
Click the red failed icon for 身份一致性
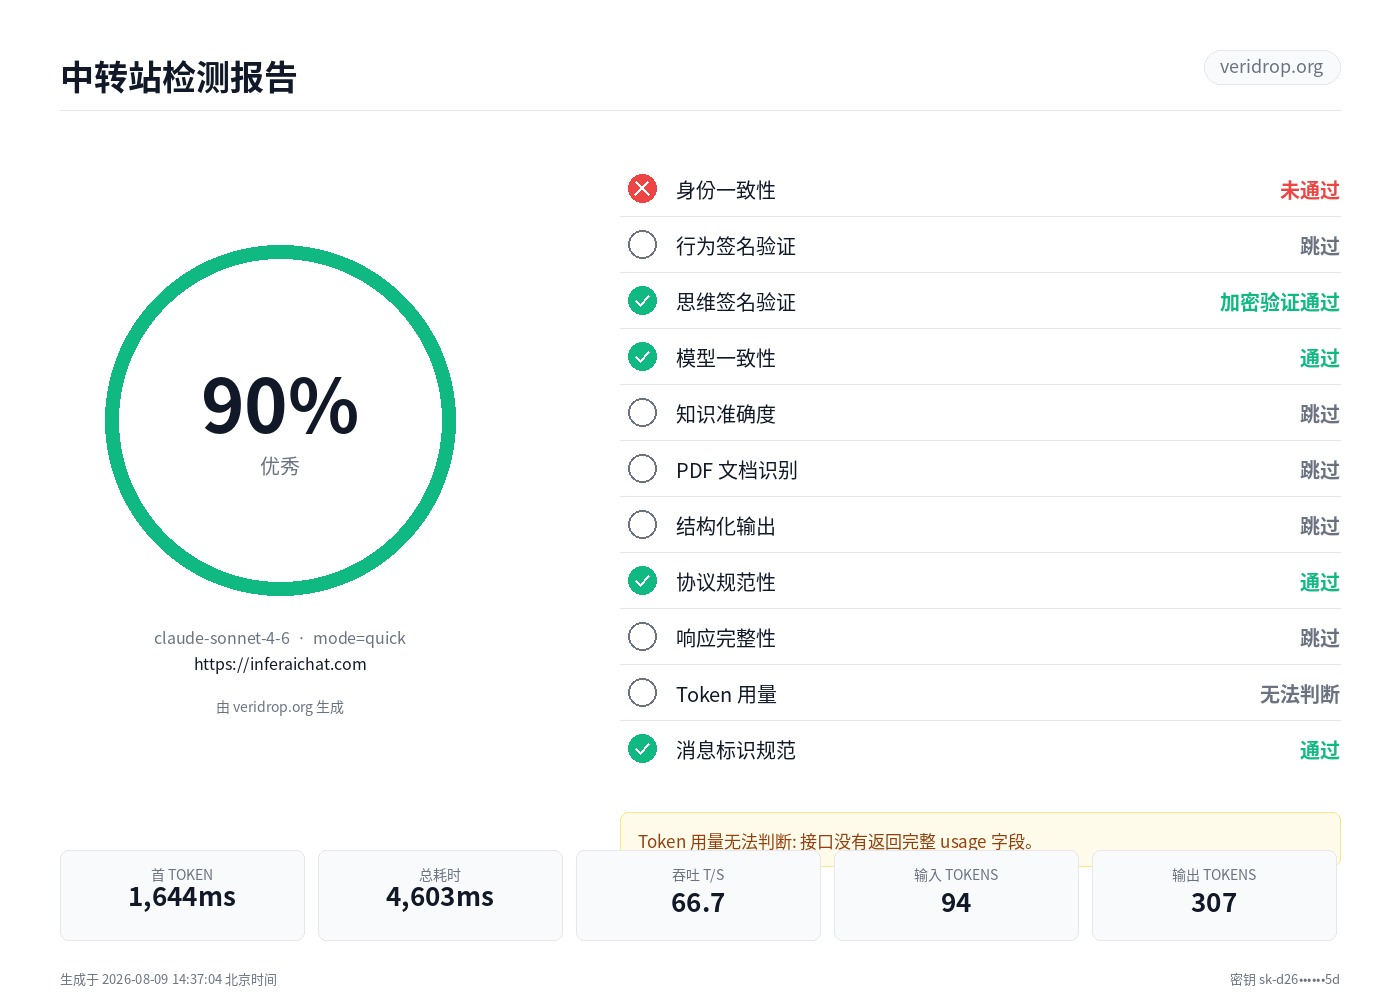point(642,189)
